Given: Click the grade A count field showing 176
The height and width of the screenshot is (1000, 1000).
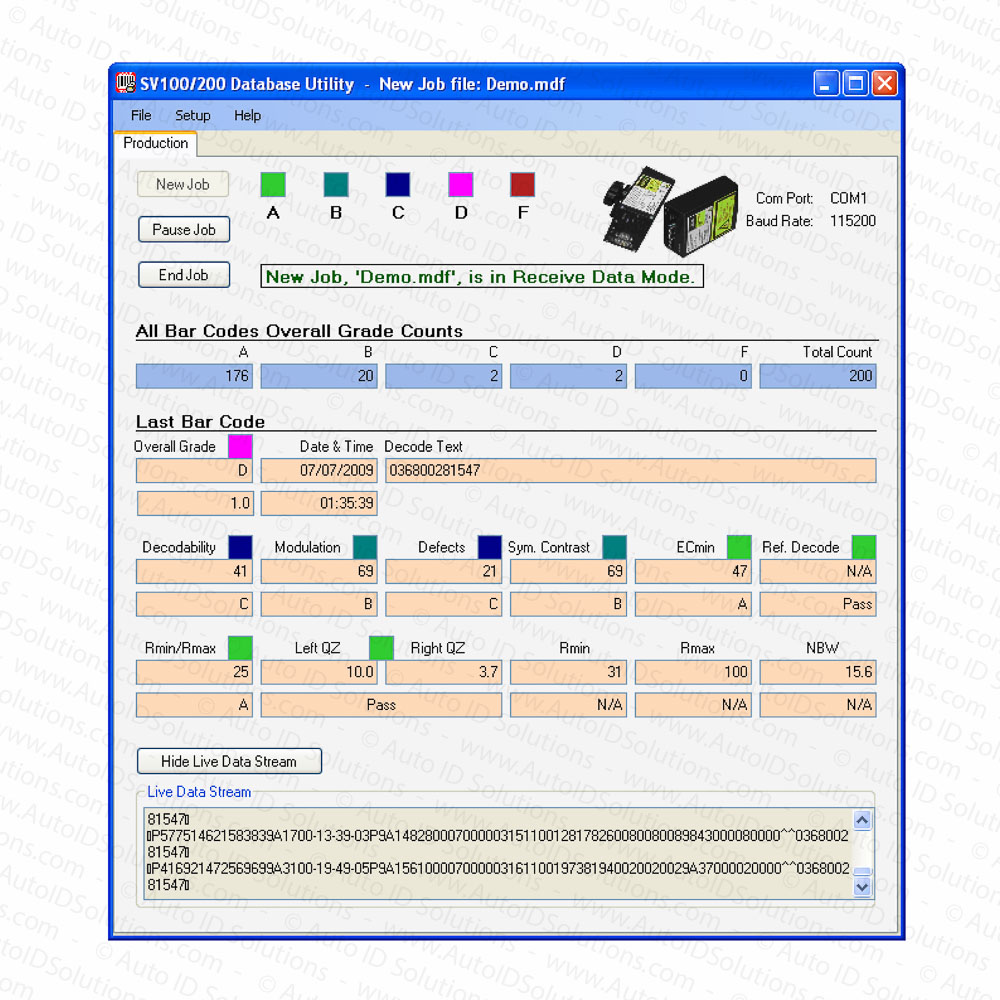Looking at the screenshot, I should point(195,376).
